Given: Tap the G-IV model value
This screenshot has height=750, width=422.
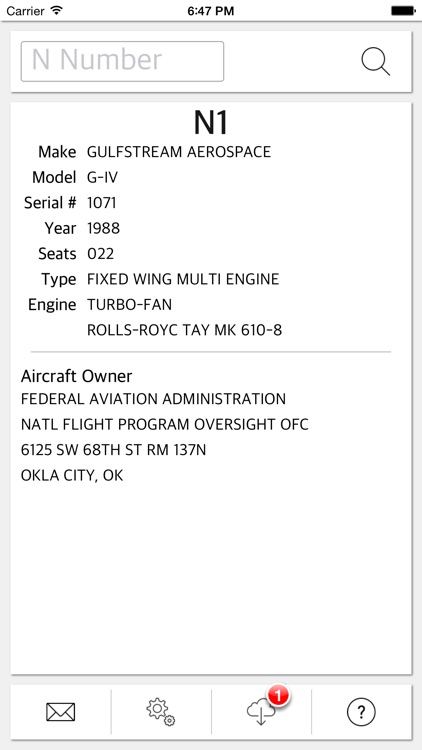Looking at the screenshot, I should 102,177.
